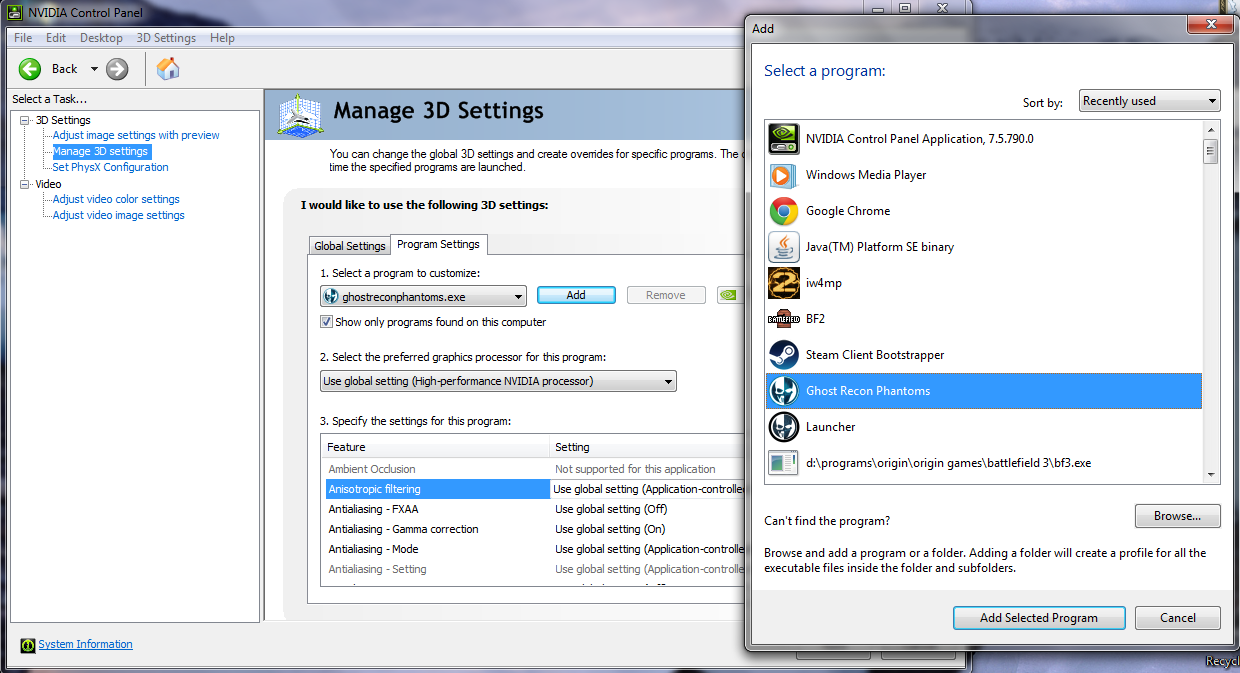
Task: Collapse the 3D Settings tree node
Action: pos(25,120)
